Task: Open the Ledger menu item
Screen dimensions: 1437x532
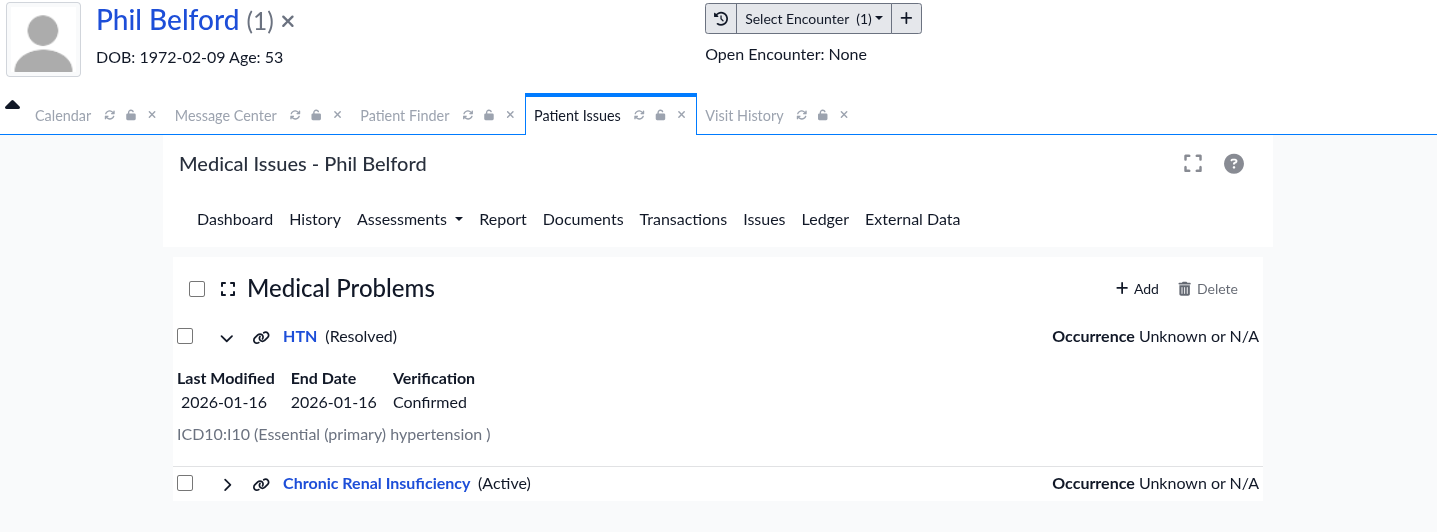Action: point(825,220)
